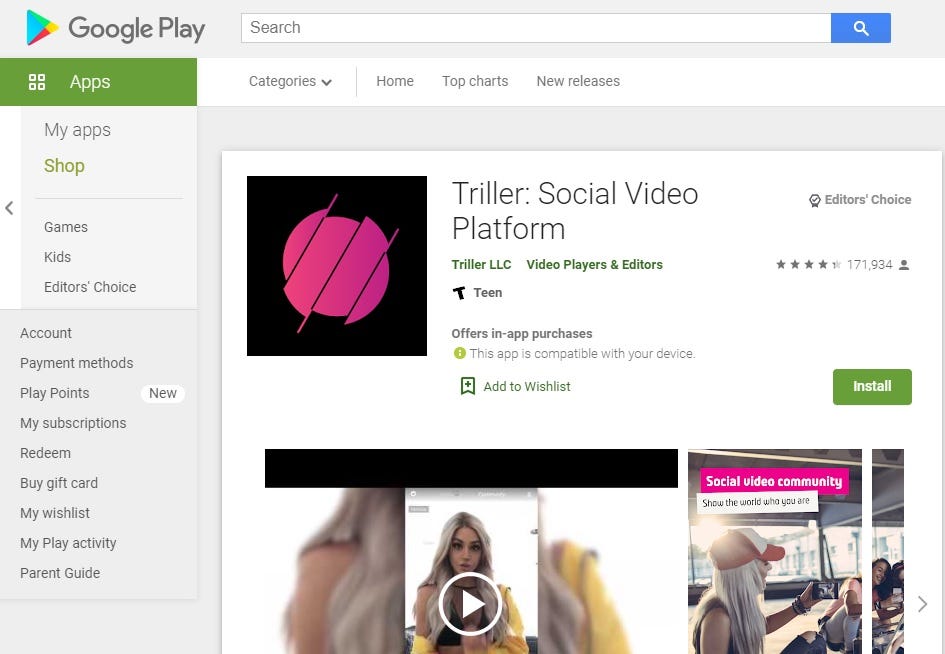945x654 pixels.
Task: Open My Play activity
Action: pyautogui.click(x=68, y=543)
